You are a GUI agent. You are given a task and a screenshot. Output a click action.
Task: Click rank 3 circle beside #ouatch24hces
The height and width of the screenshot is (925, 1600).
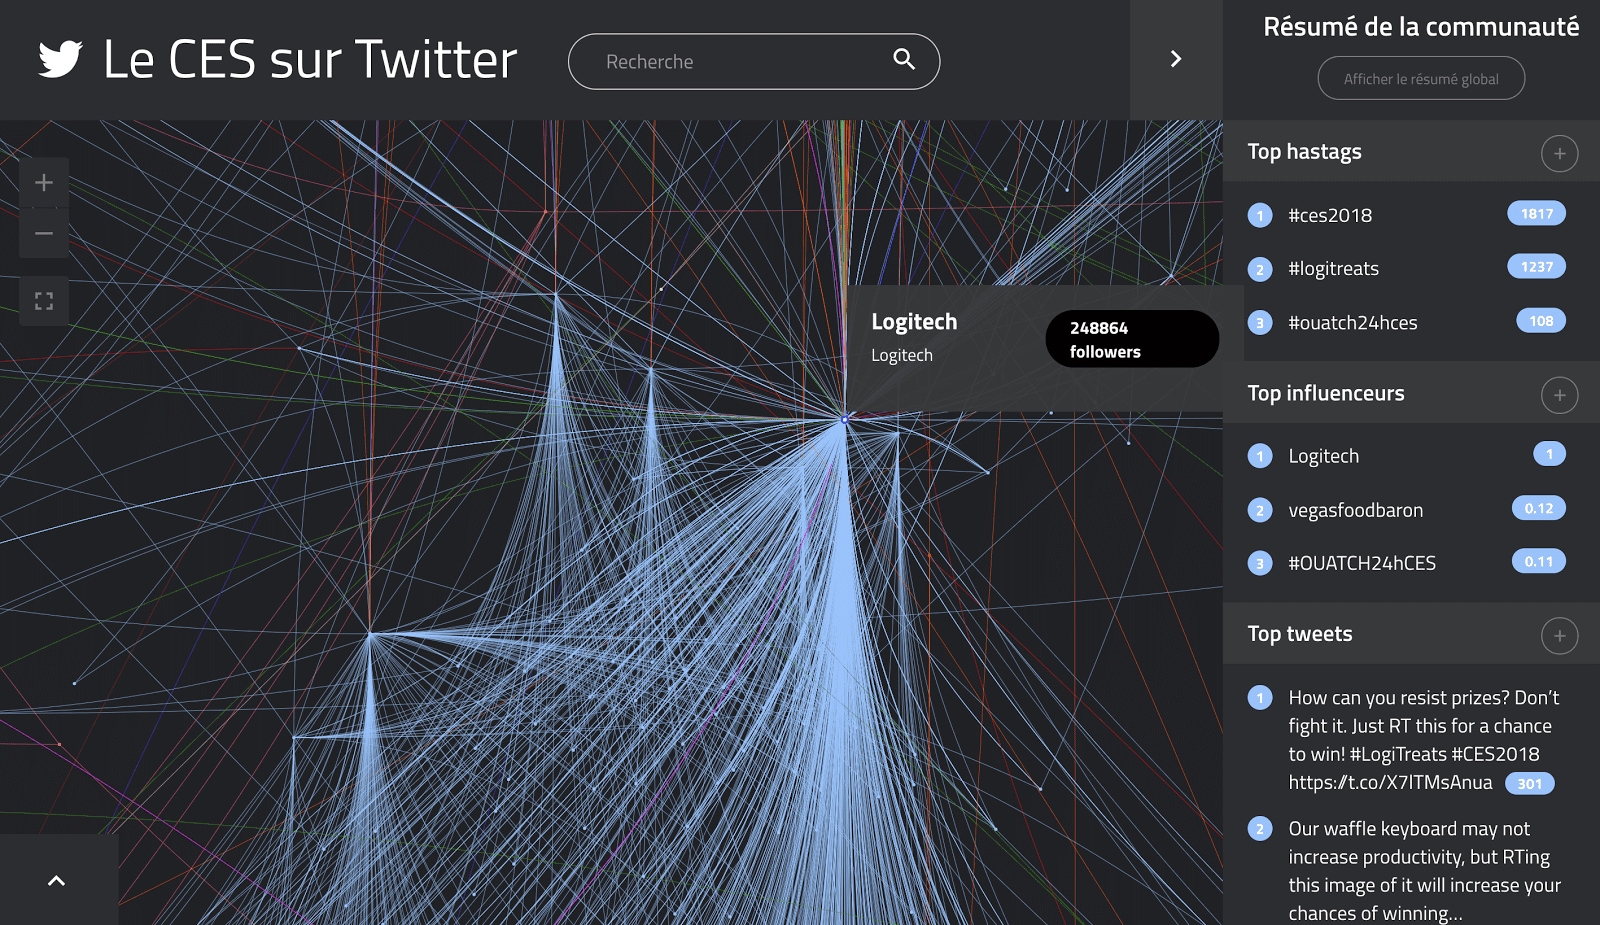point(1260,322)
